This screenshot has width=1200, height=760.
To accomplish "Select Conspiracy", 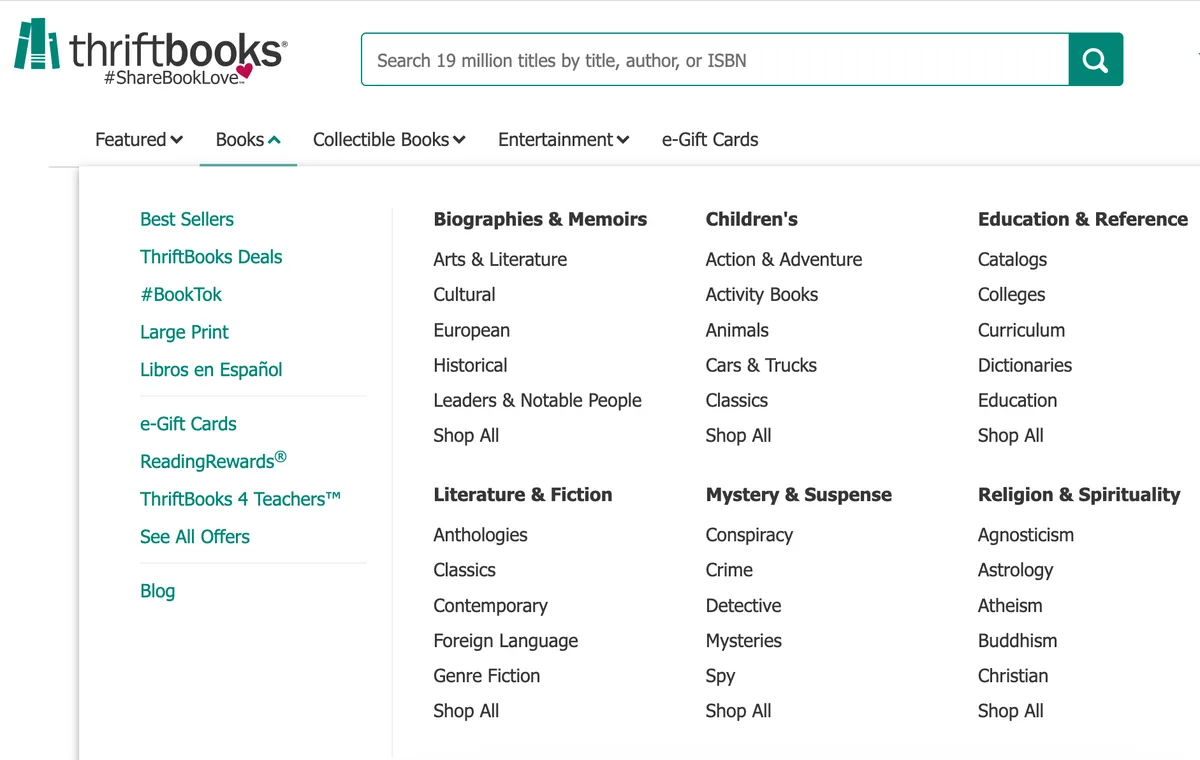I will pyautogui.click(x=749, y=535).
